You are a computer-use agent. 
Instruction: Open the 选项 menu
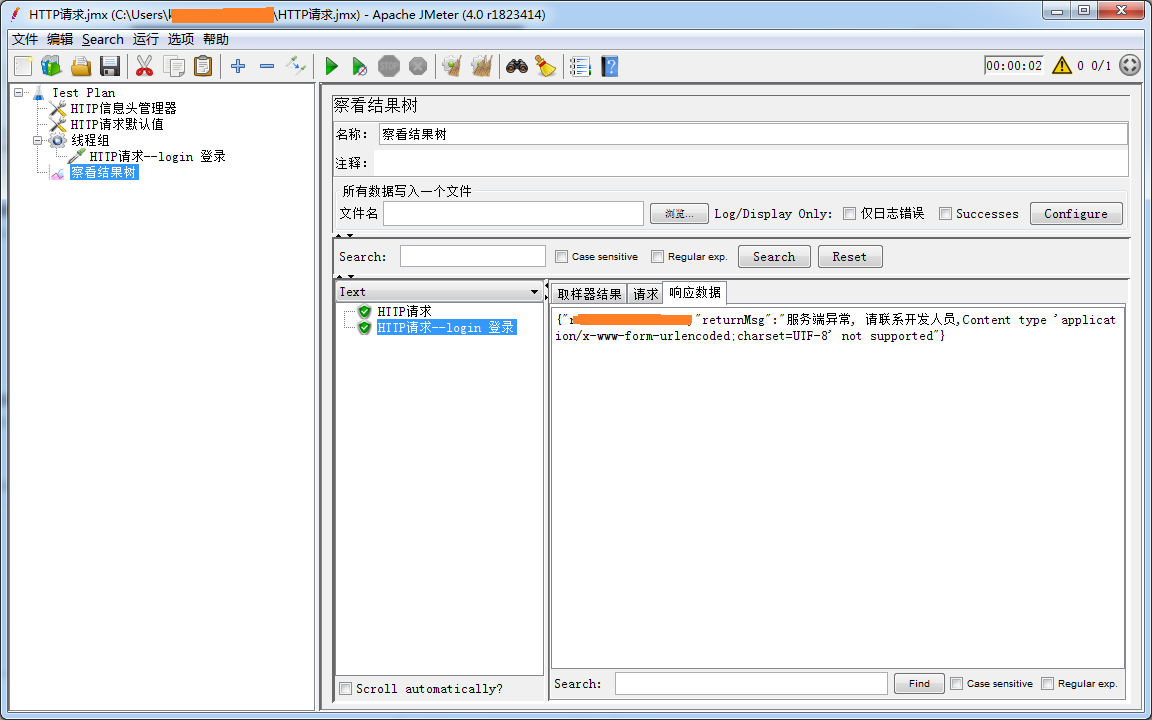pyautogui.click(x=181, y=40)
